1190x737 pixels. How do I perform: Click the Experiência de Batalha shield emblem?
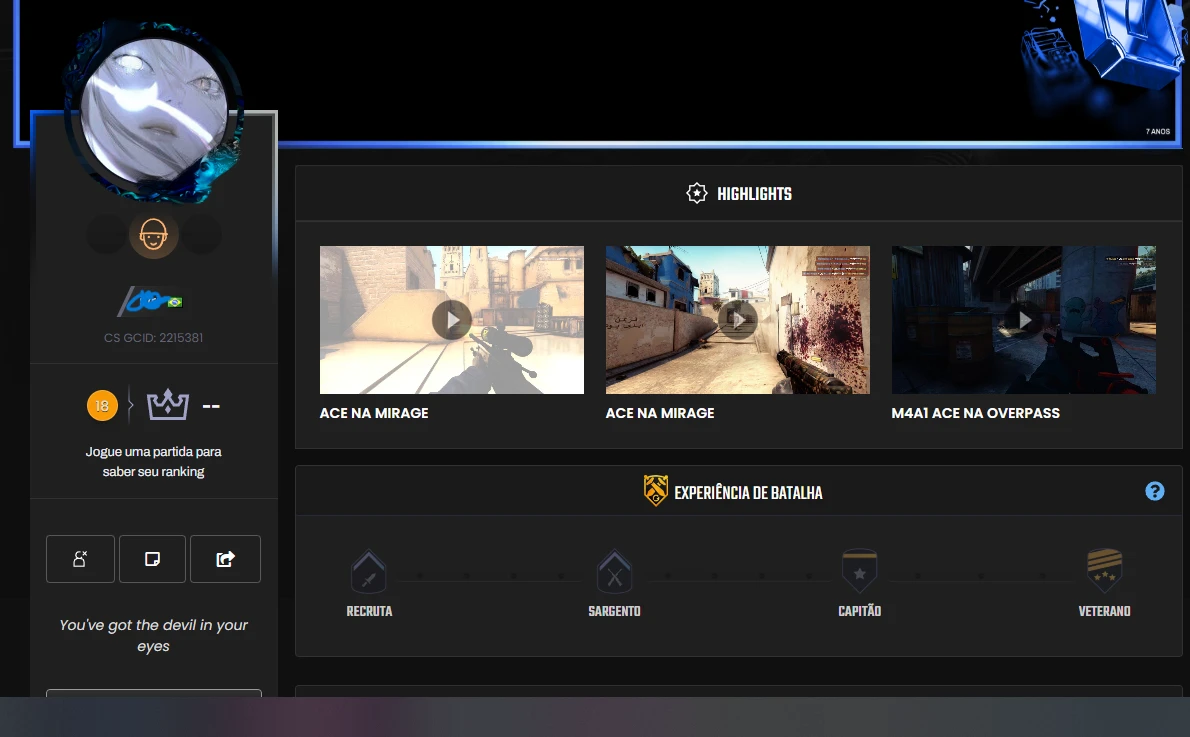pos(655,491)
